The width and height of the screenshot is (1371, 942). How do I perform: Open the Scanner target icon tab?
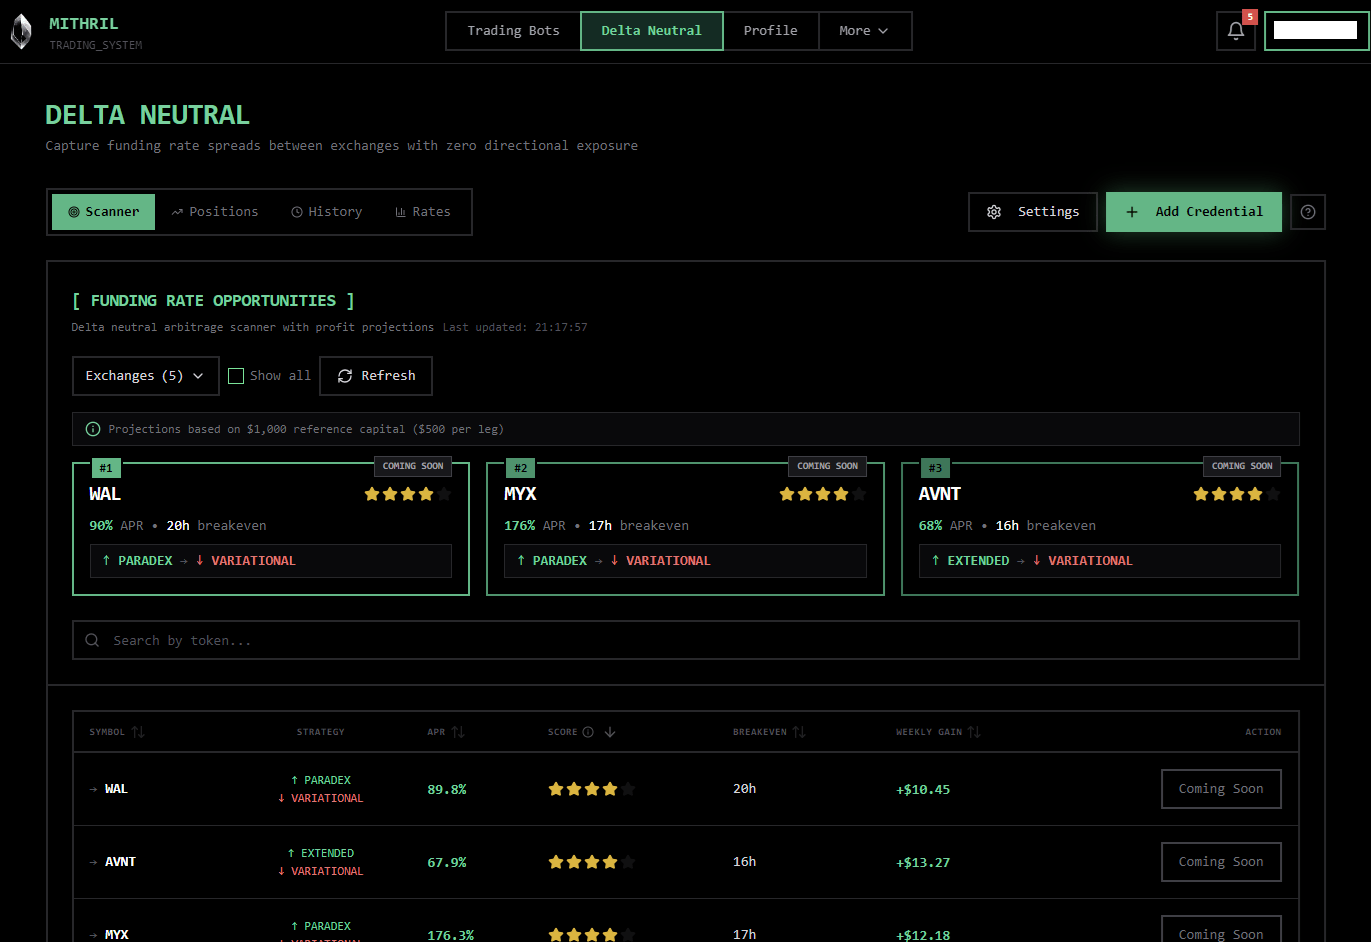[73, 211]
